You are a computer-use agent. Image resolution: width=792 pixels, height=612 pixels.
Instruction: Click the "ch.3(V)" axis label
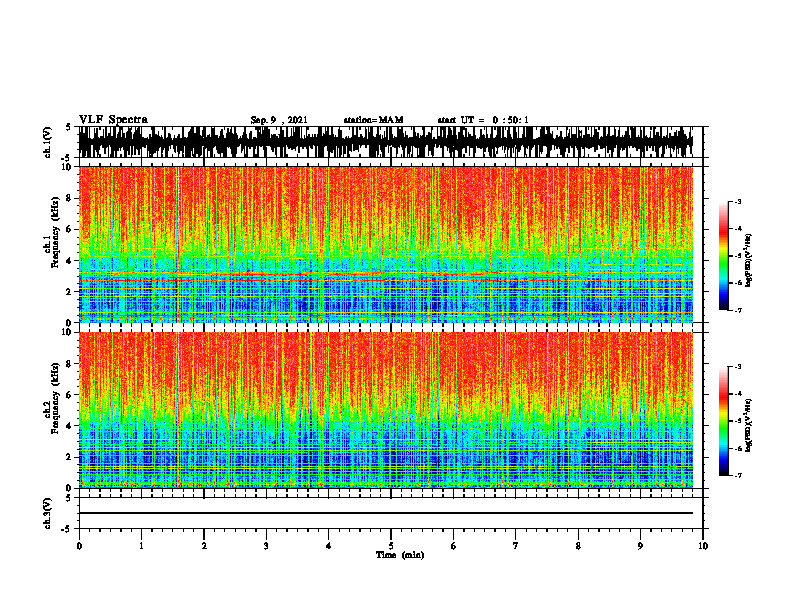(48, 513)
